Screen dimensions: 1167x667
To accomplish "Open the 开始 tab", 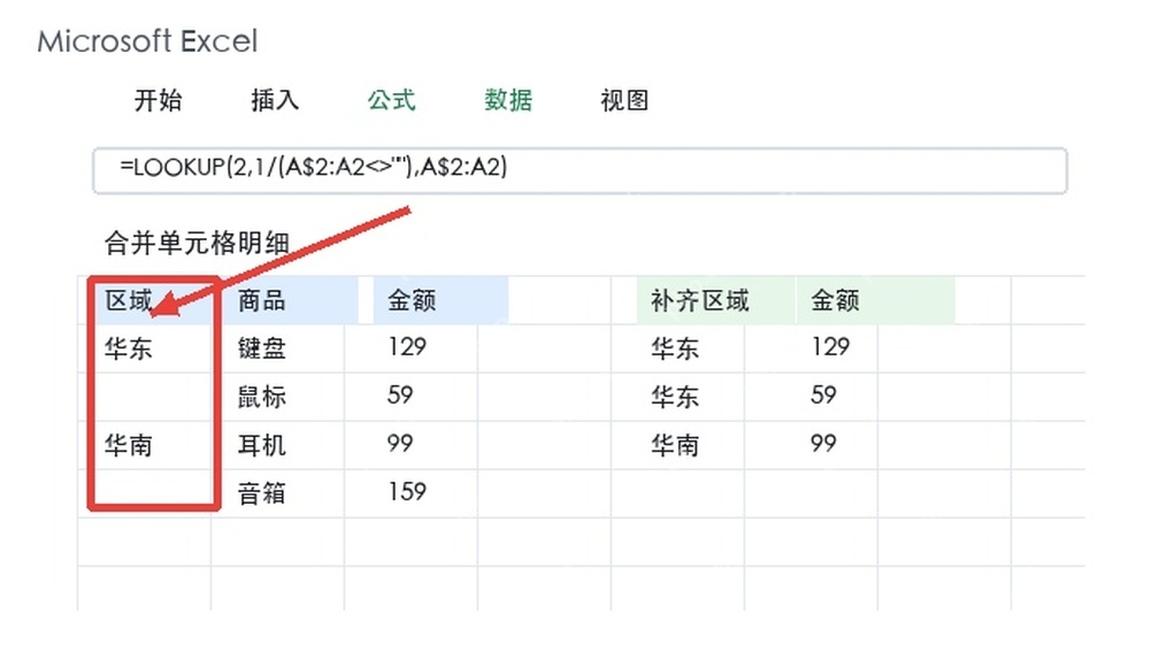I will pyautogui.click(x=158, y=100).
